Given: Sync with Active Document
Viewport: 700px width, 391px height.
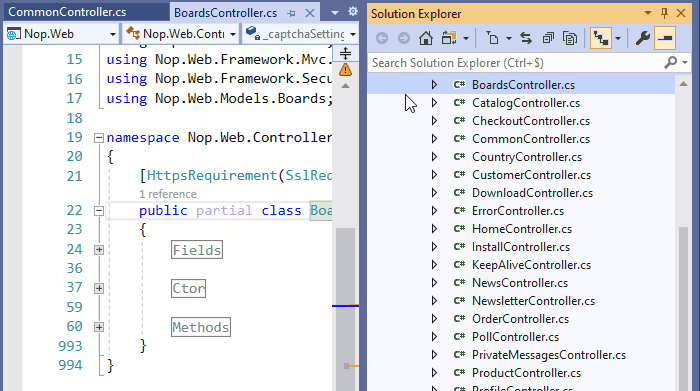Looking at the screenshot, I should (526, 38).
